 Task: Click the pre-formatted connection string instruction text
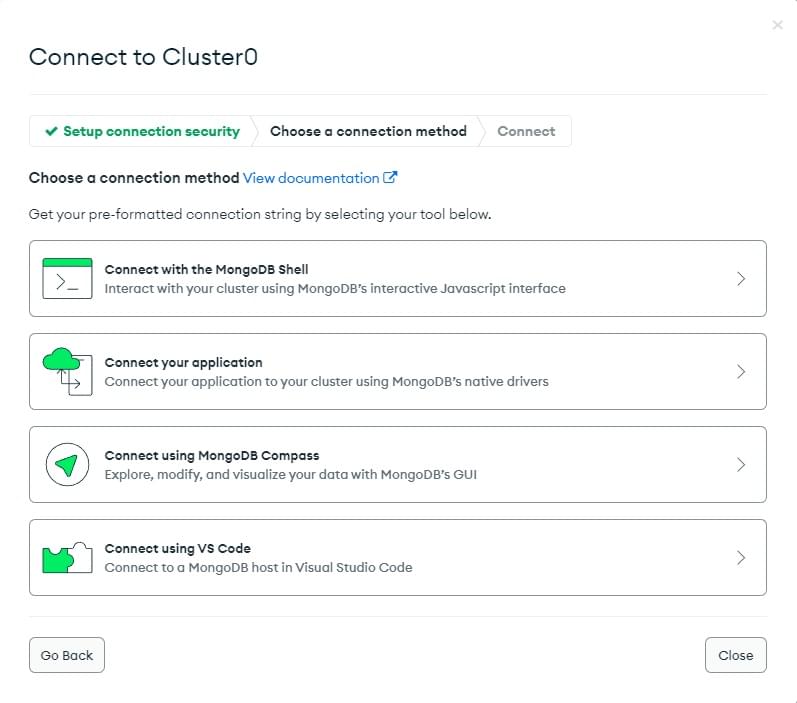[260, 214]
